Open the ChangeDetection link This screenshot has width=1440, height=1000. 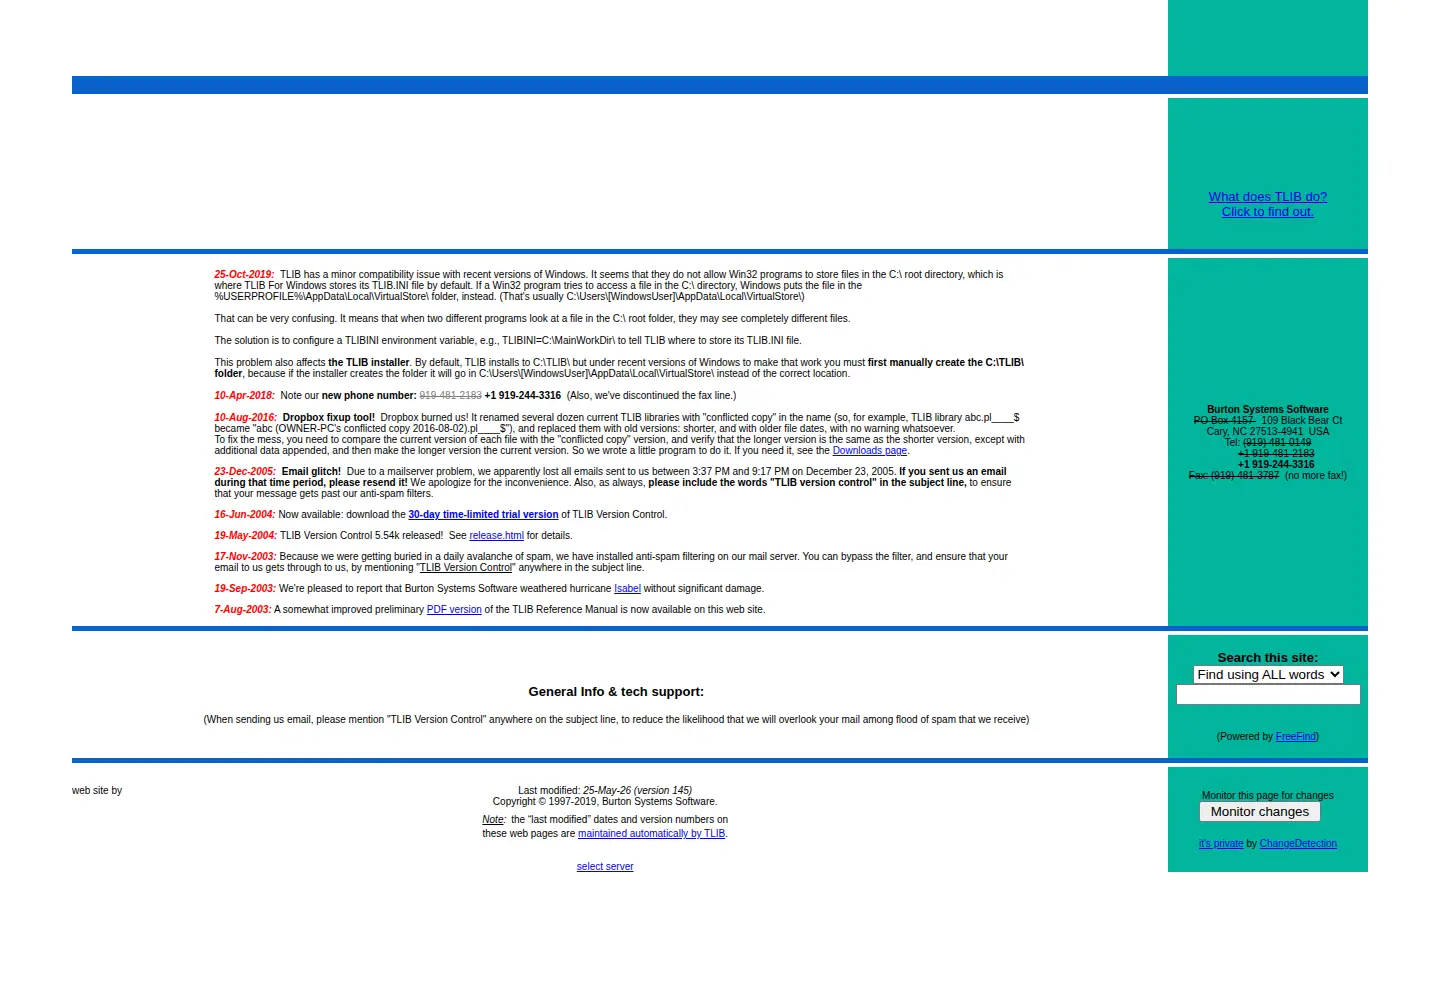[x=1298, y=844]
